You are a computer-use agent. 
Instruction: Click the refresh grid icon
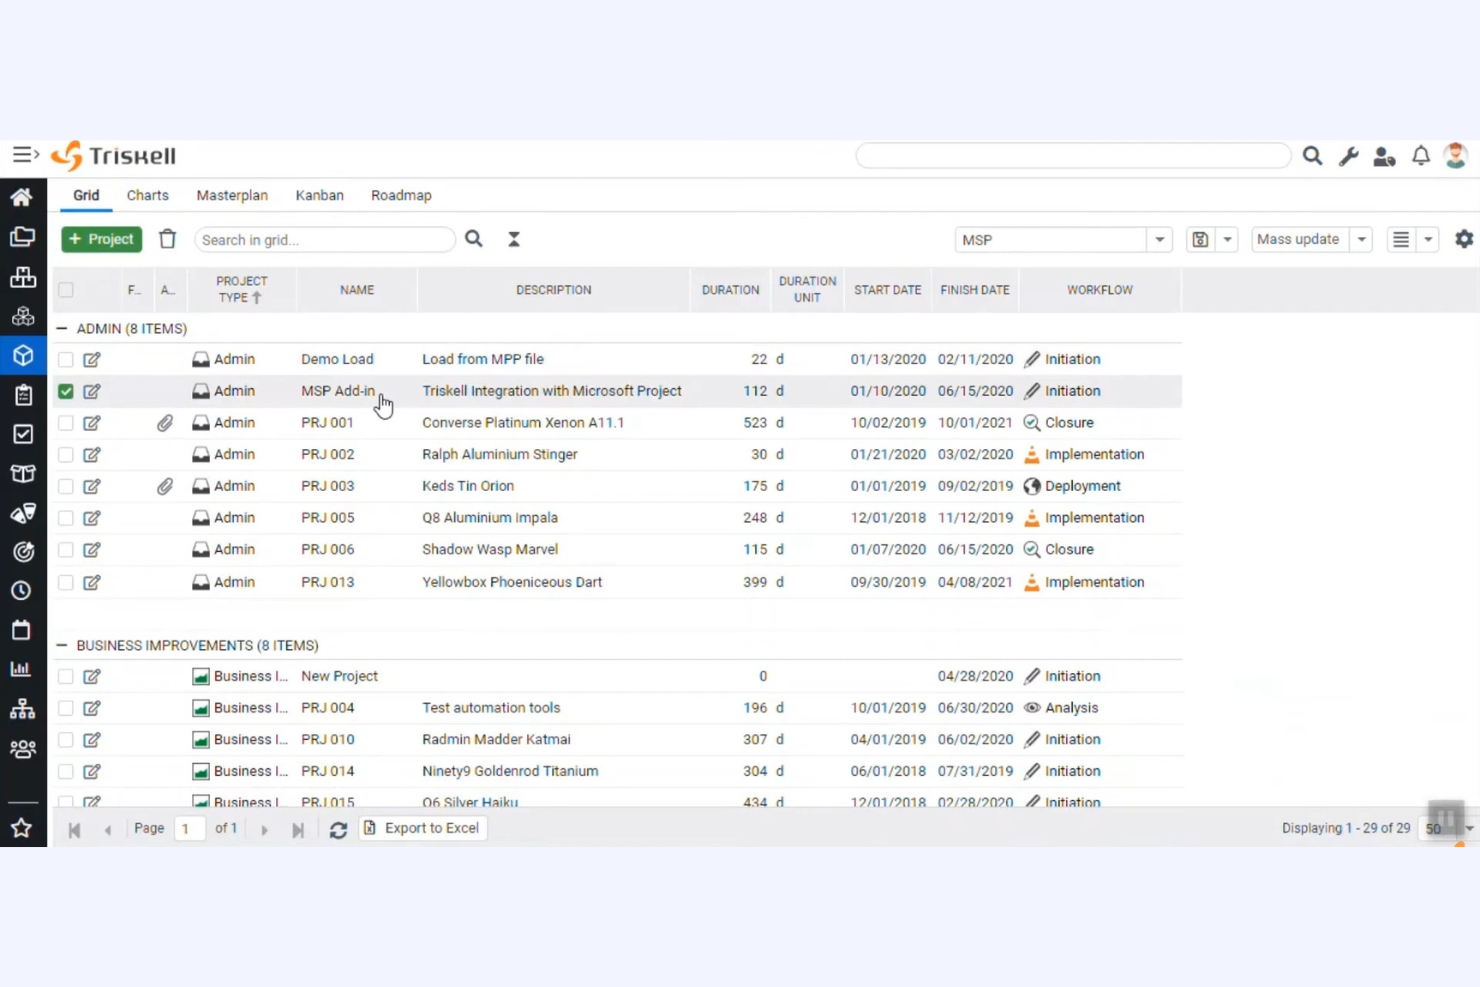tap(338, 829)
